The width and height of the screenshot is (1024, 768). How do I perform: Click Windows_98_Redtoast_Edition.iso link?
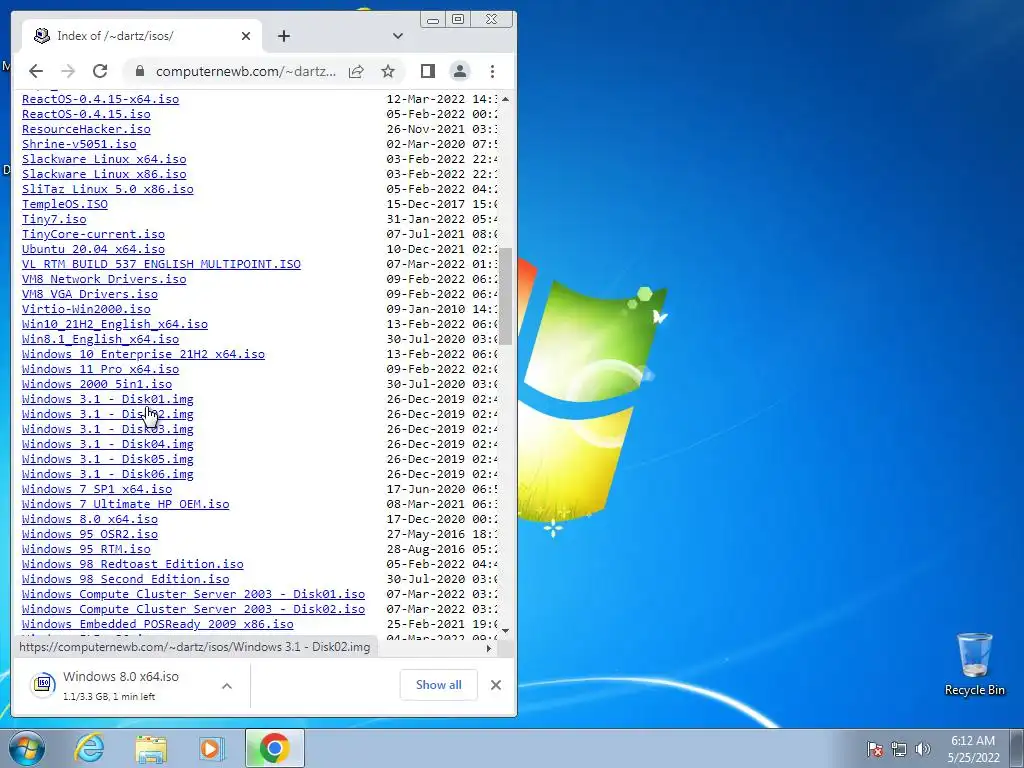point(133,565)
